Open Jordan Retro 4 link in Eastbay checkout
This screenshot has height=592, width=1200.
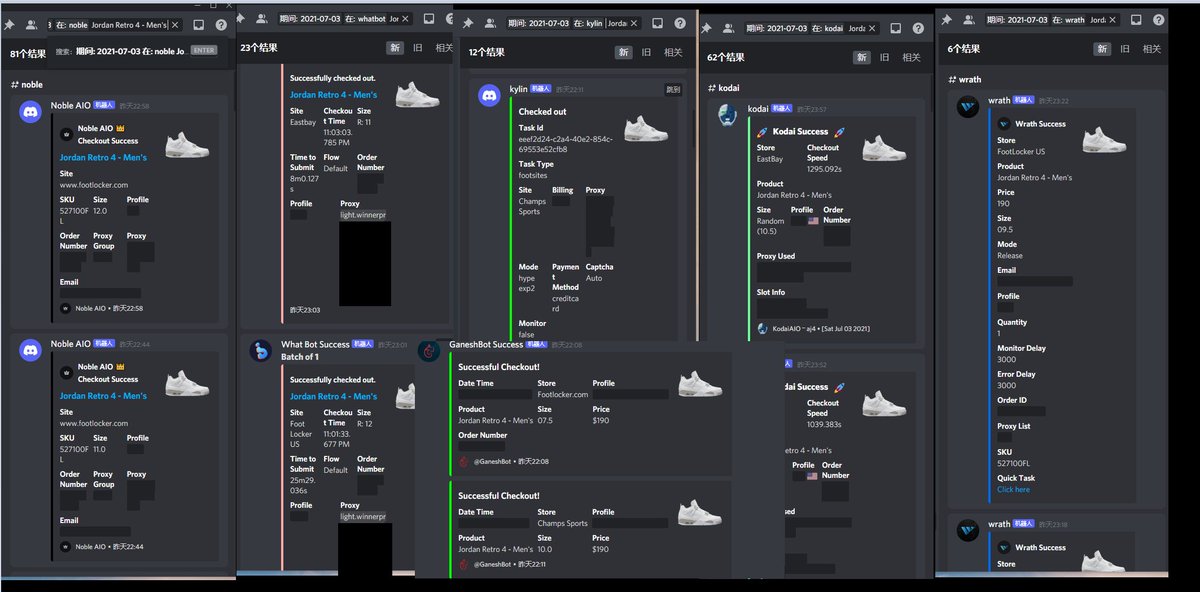point(333,95)
